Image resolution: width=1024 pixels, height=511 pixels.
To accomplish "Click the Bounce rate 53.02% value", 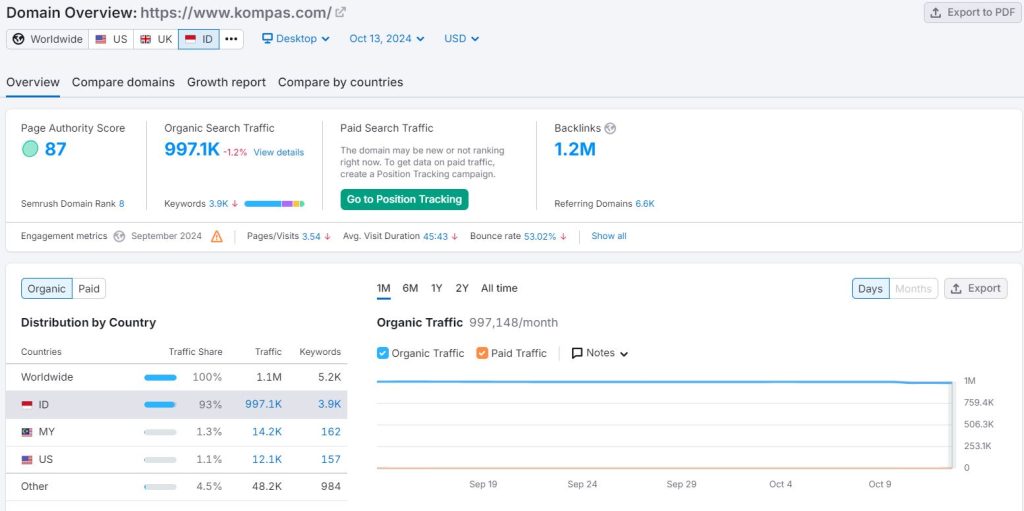I will click(540, 237).
